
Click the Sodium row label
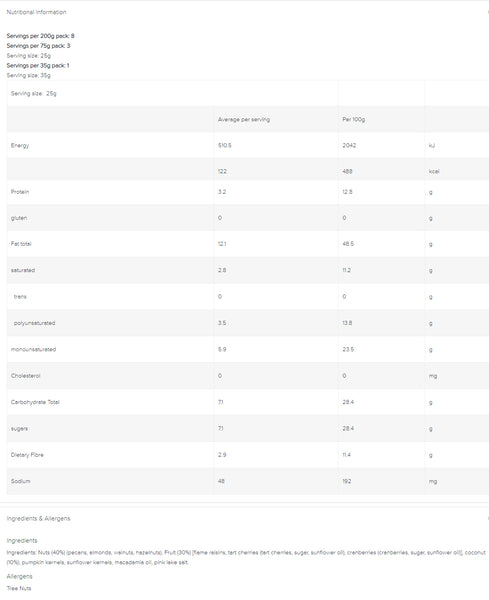21,481
